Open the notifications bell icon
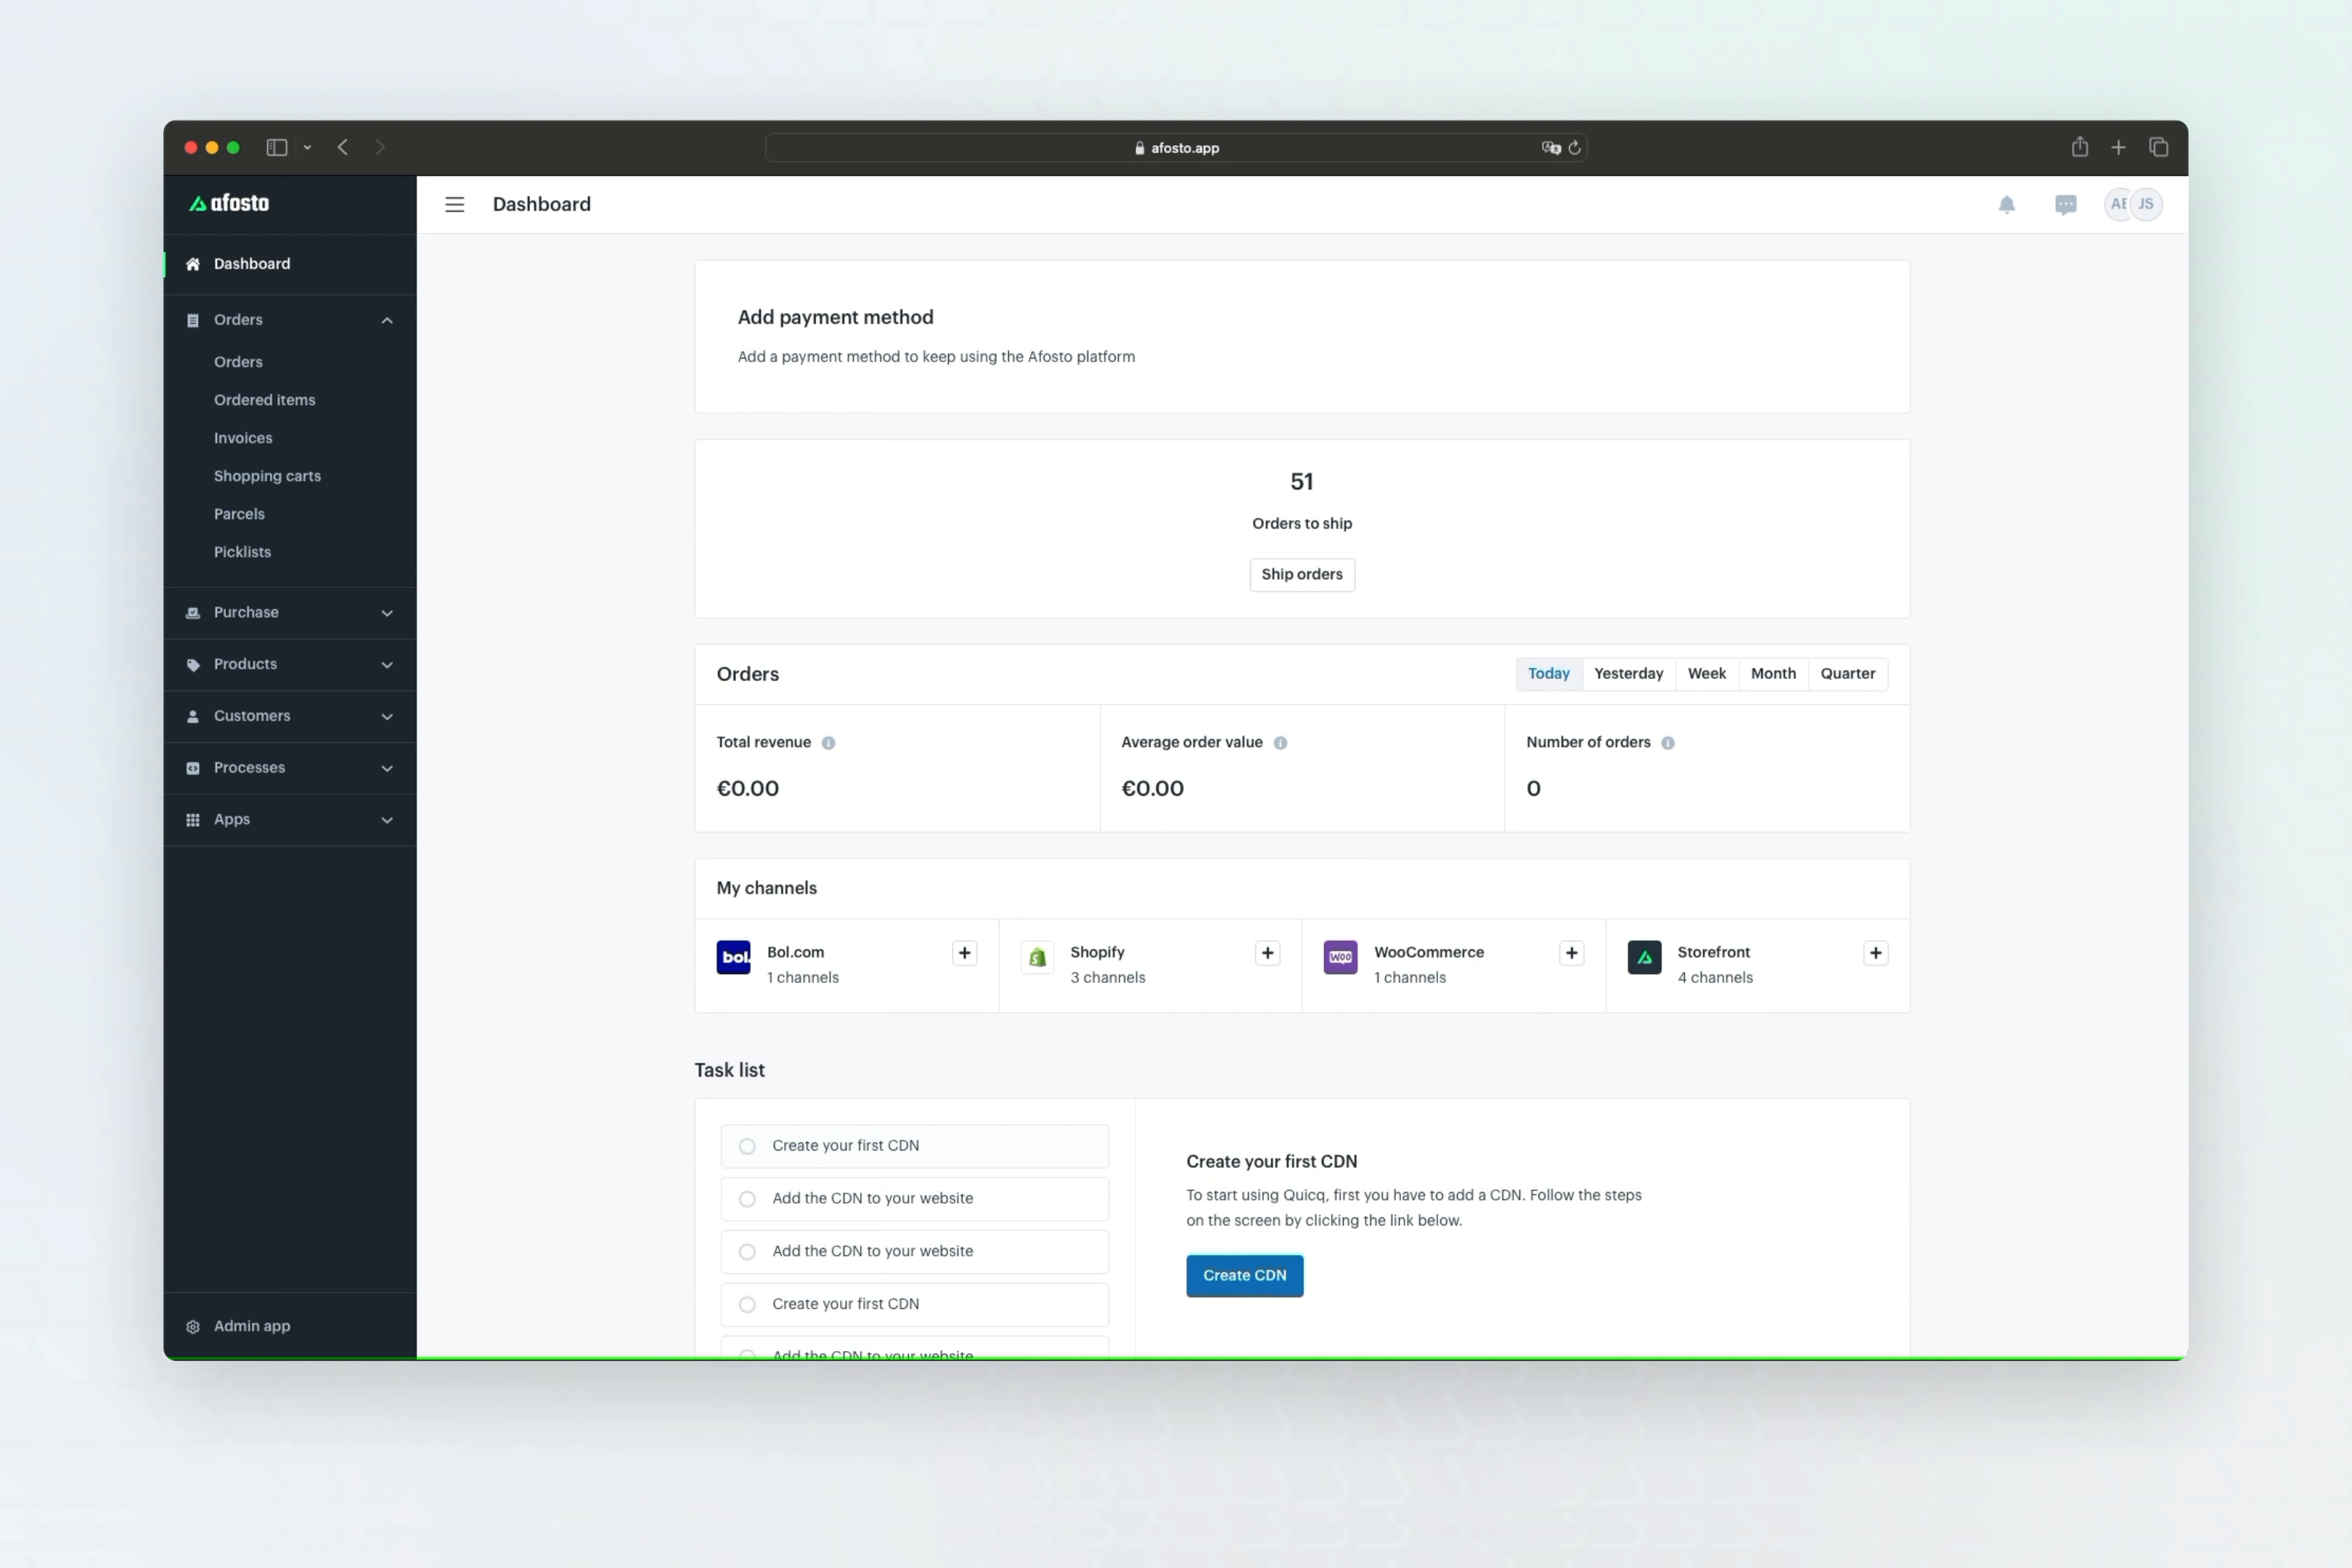Image resolution: width=2352 pixels, height=1568 pixels. click(2007, 204)
